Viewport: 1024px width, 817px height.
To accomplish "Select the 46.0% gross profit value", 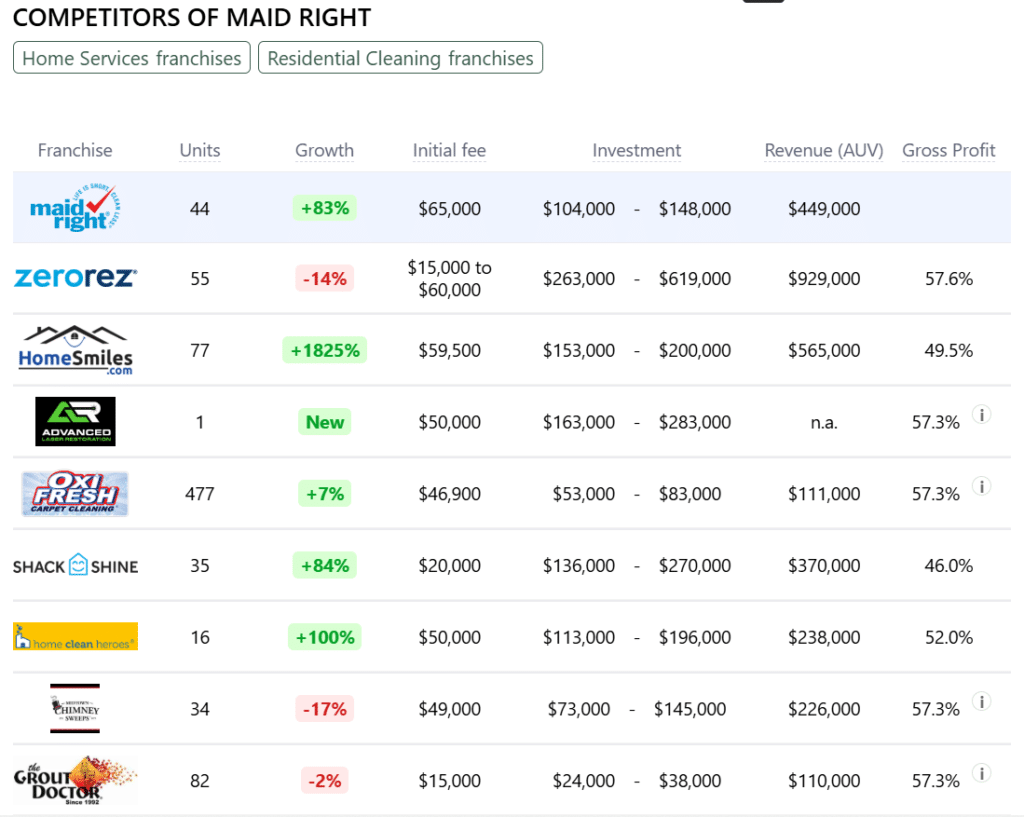I will point(949,566).
